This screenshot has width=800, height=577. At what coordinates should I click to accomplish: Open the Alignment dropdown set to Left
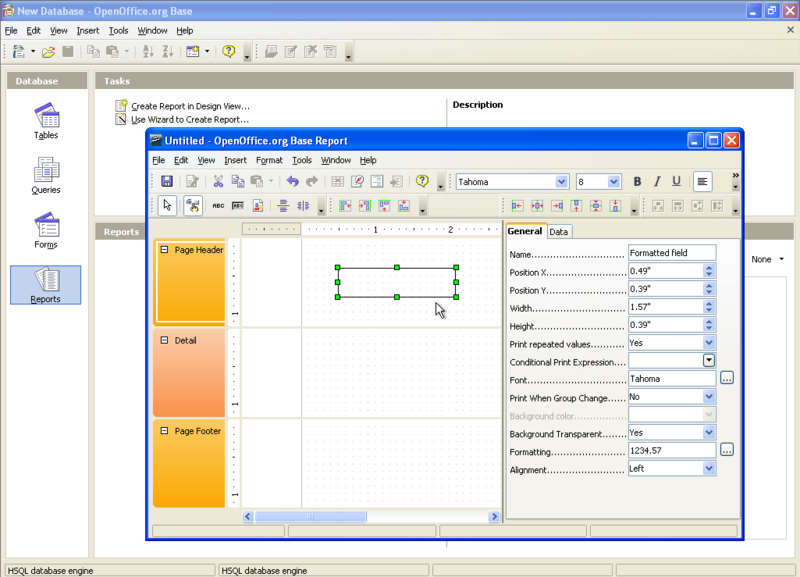tap(709, 468)
